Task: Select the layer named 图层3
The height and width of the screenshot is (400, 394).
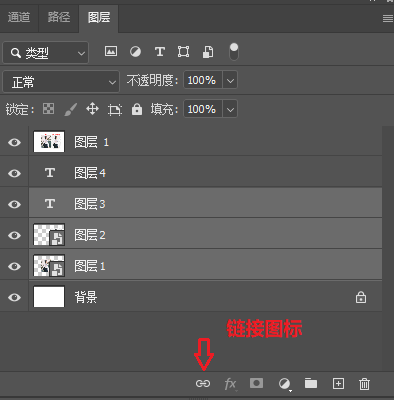Action: (90, 204)
